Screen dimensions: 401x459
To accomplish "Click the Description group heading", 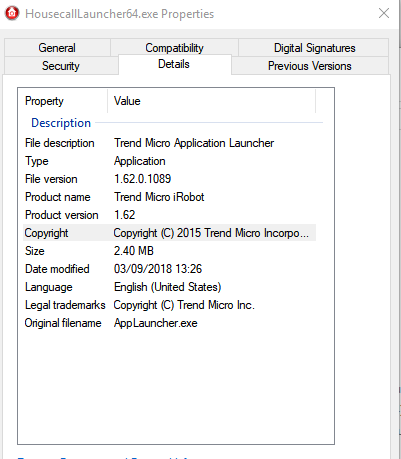I will coord(61,123).
